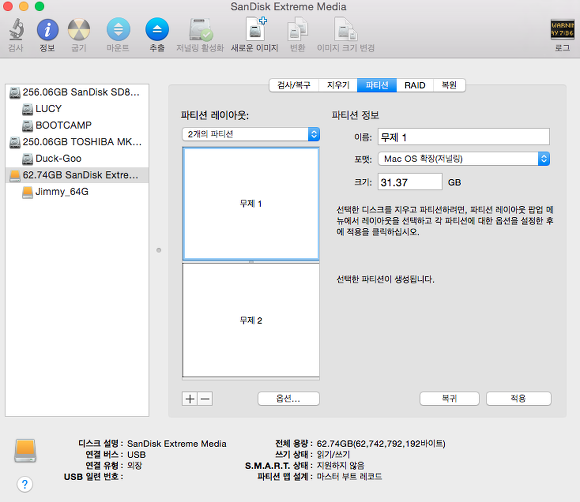Click the 굽기 (Burn) icon
The height and width of the screenshot is (502, 580).
[79, 30]
